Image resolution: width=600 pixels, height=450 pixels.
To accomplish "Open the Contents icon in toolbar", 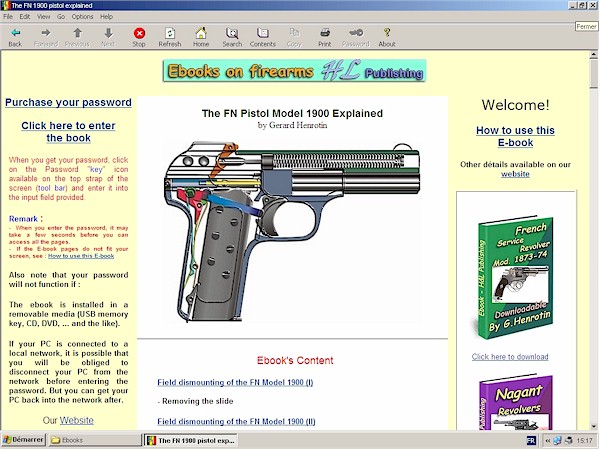I will pos(262,33).
